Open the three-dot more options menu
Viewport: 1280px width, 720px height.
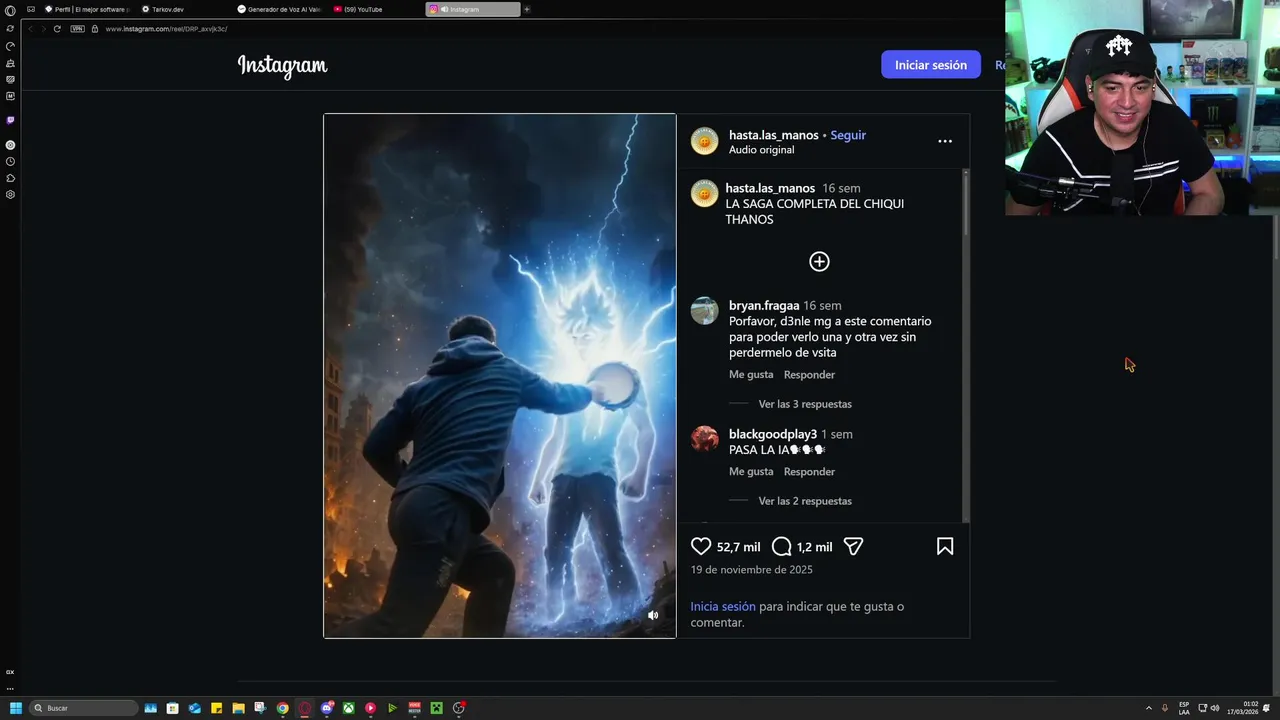[945, 141]
